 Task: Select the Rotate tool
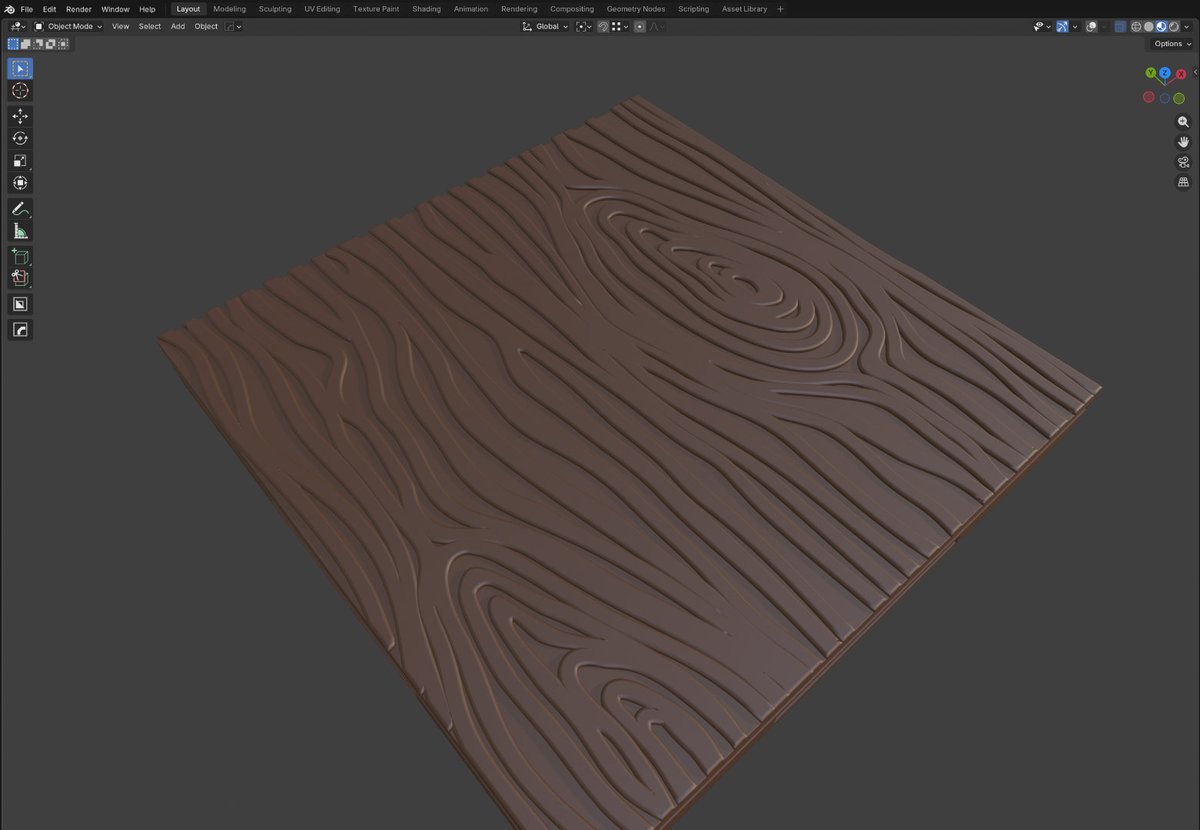click(x=20, y=138)
